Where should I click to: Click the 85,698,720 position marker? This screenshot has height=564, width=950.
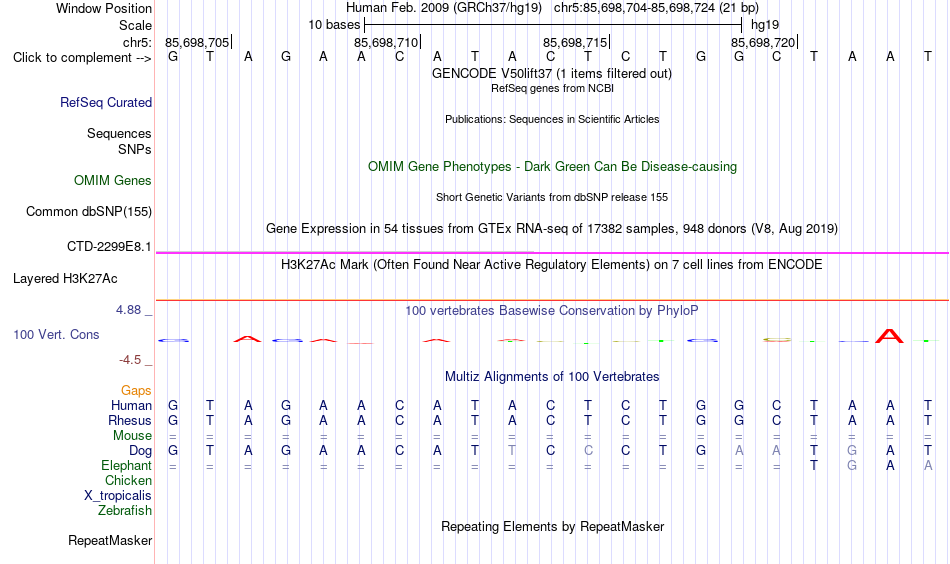coord(765,42)
